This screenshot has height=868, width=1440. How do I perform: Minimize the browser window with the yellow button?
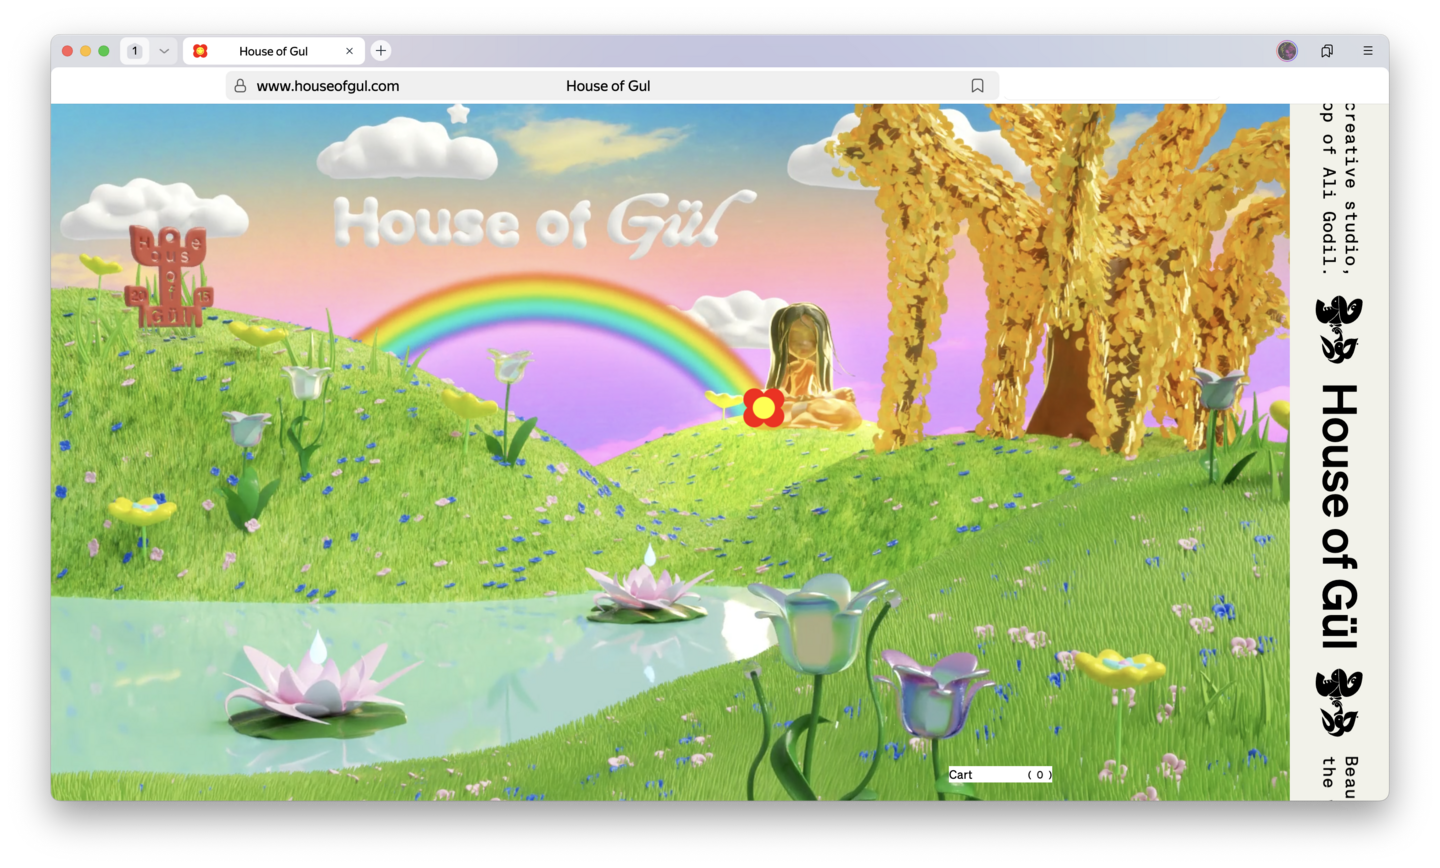tap(85, 51)
